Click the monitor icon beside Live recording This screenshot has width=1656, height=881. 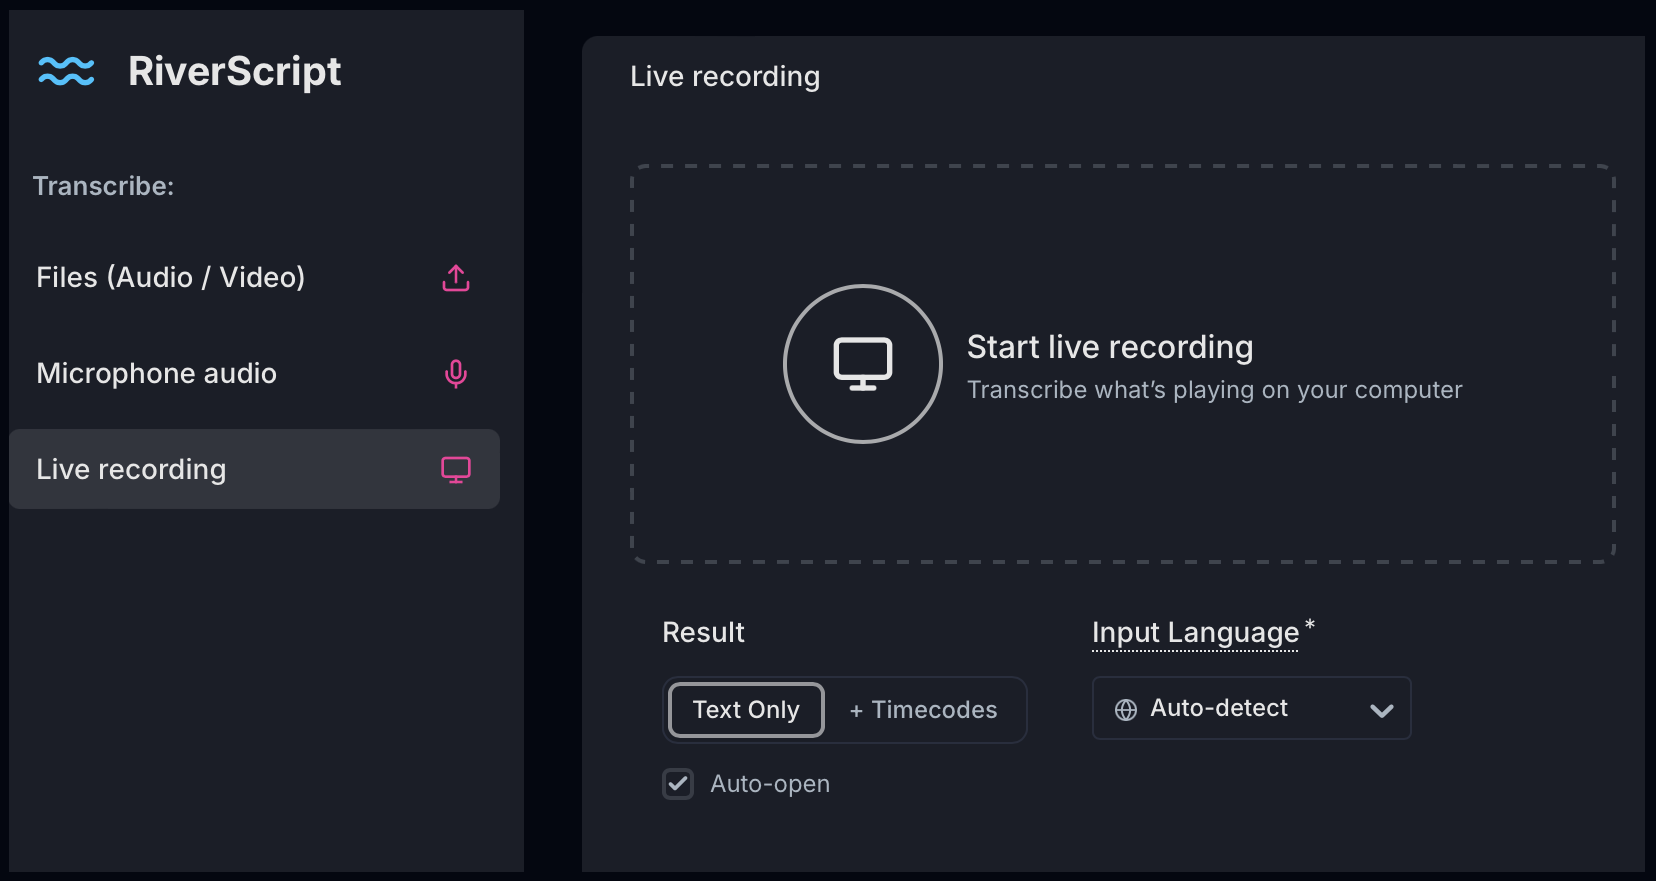(x=456, y=470)
